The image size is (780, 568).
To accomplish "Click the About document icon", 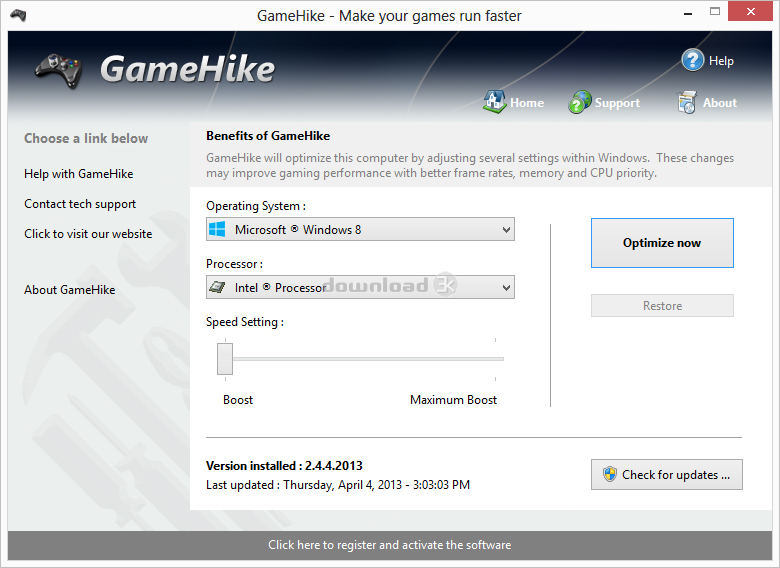I will 686,102.
